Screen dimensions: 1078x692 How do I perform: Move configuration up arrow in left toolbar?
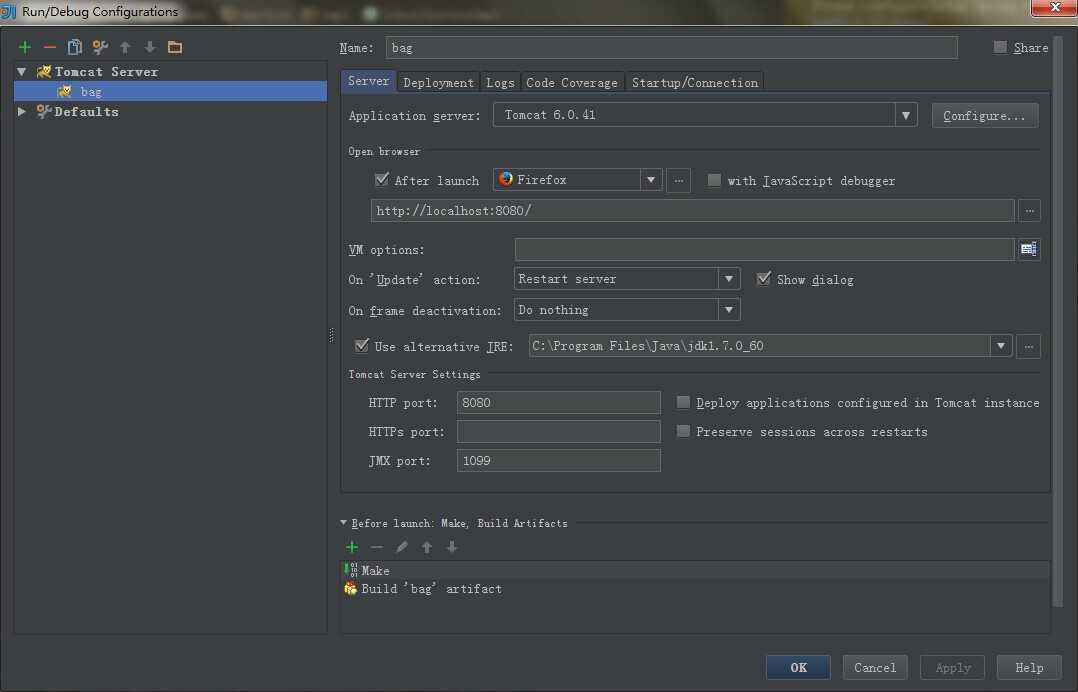pyautogui.click(x=125, y=47)
